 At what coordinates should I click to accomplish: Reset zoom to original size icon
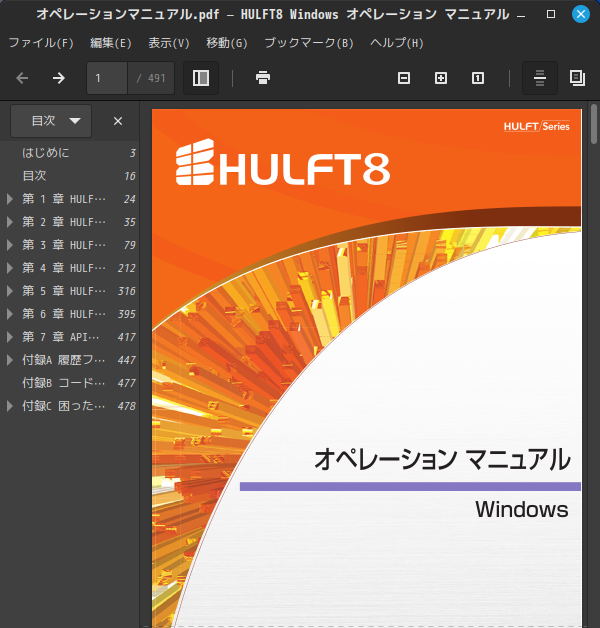click(478, 78)
